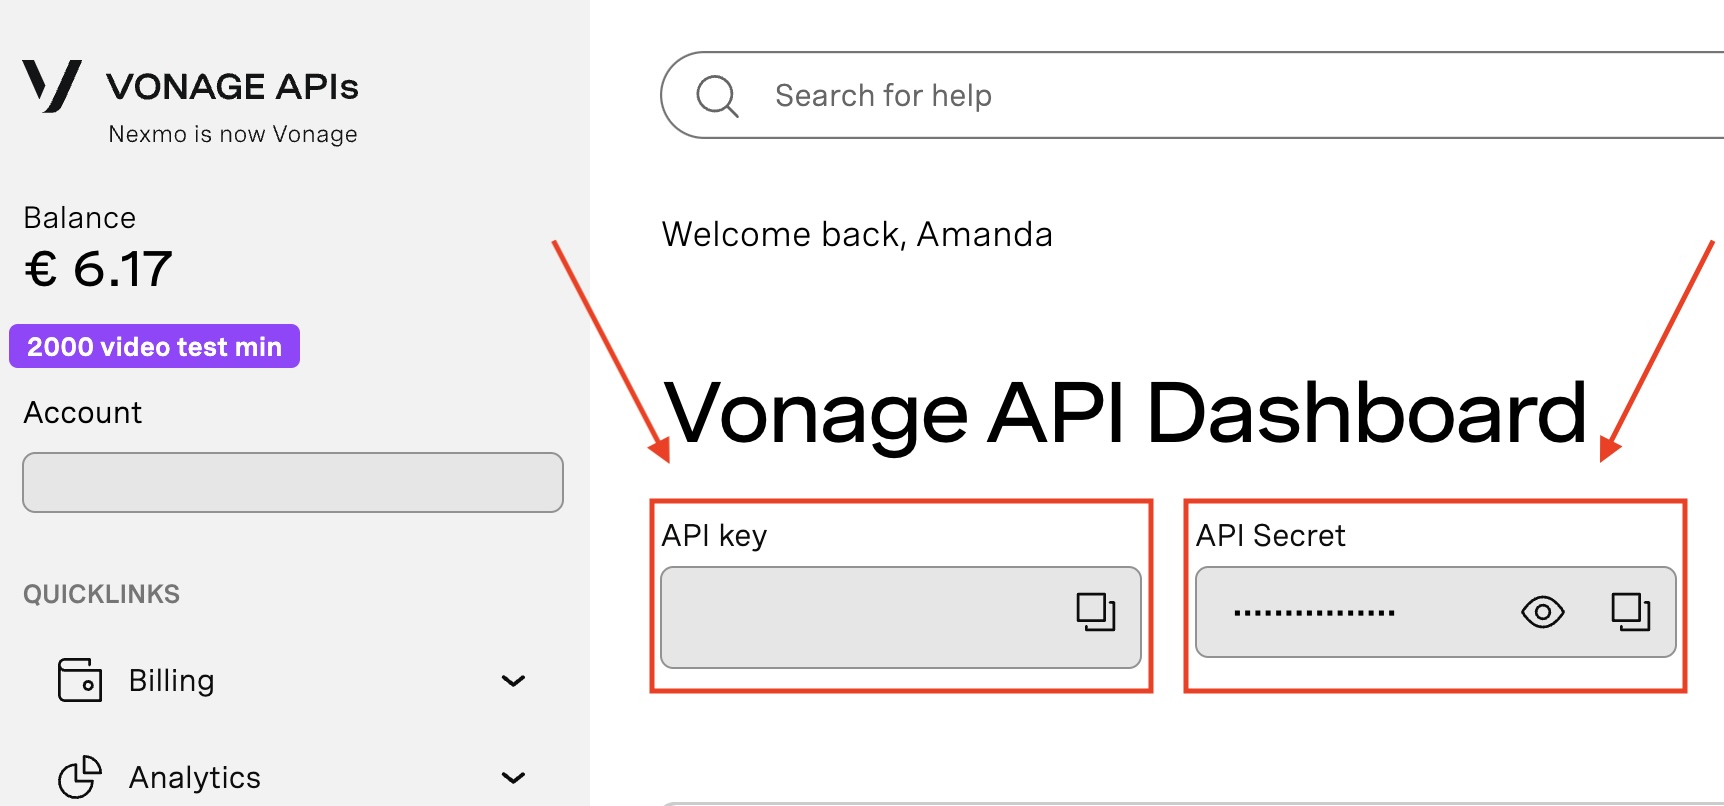
Task: Click the Billing wallet icon
Action: tap(80, 680)
